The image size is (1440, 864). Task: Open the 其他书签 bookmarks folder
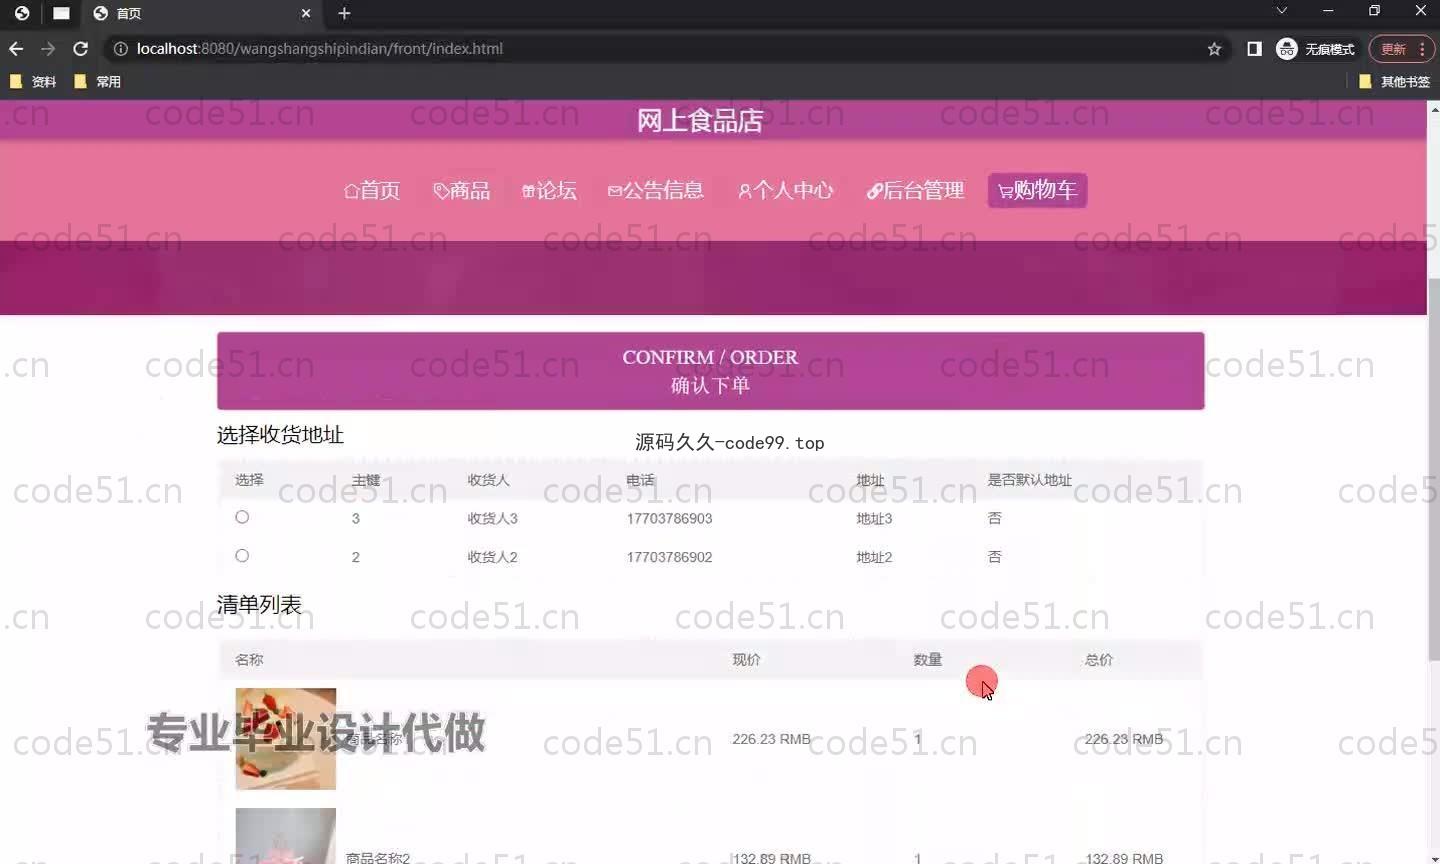click(1394, 82)
